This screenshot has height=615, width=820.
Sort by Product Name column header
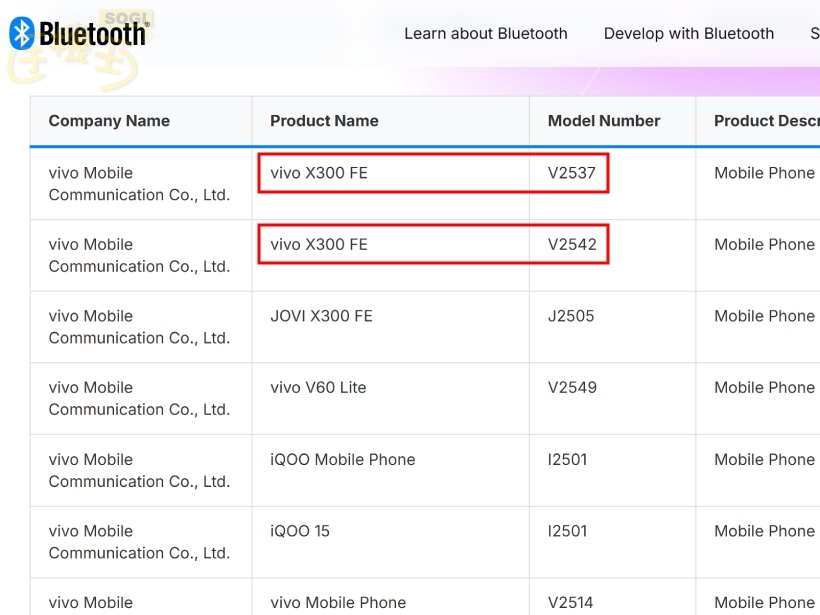(x=324, y=120)
